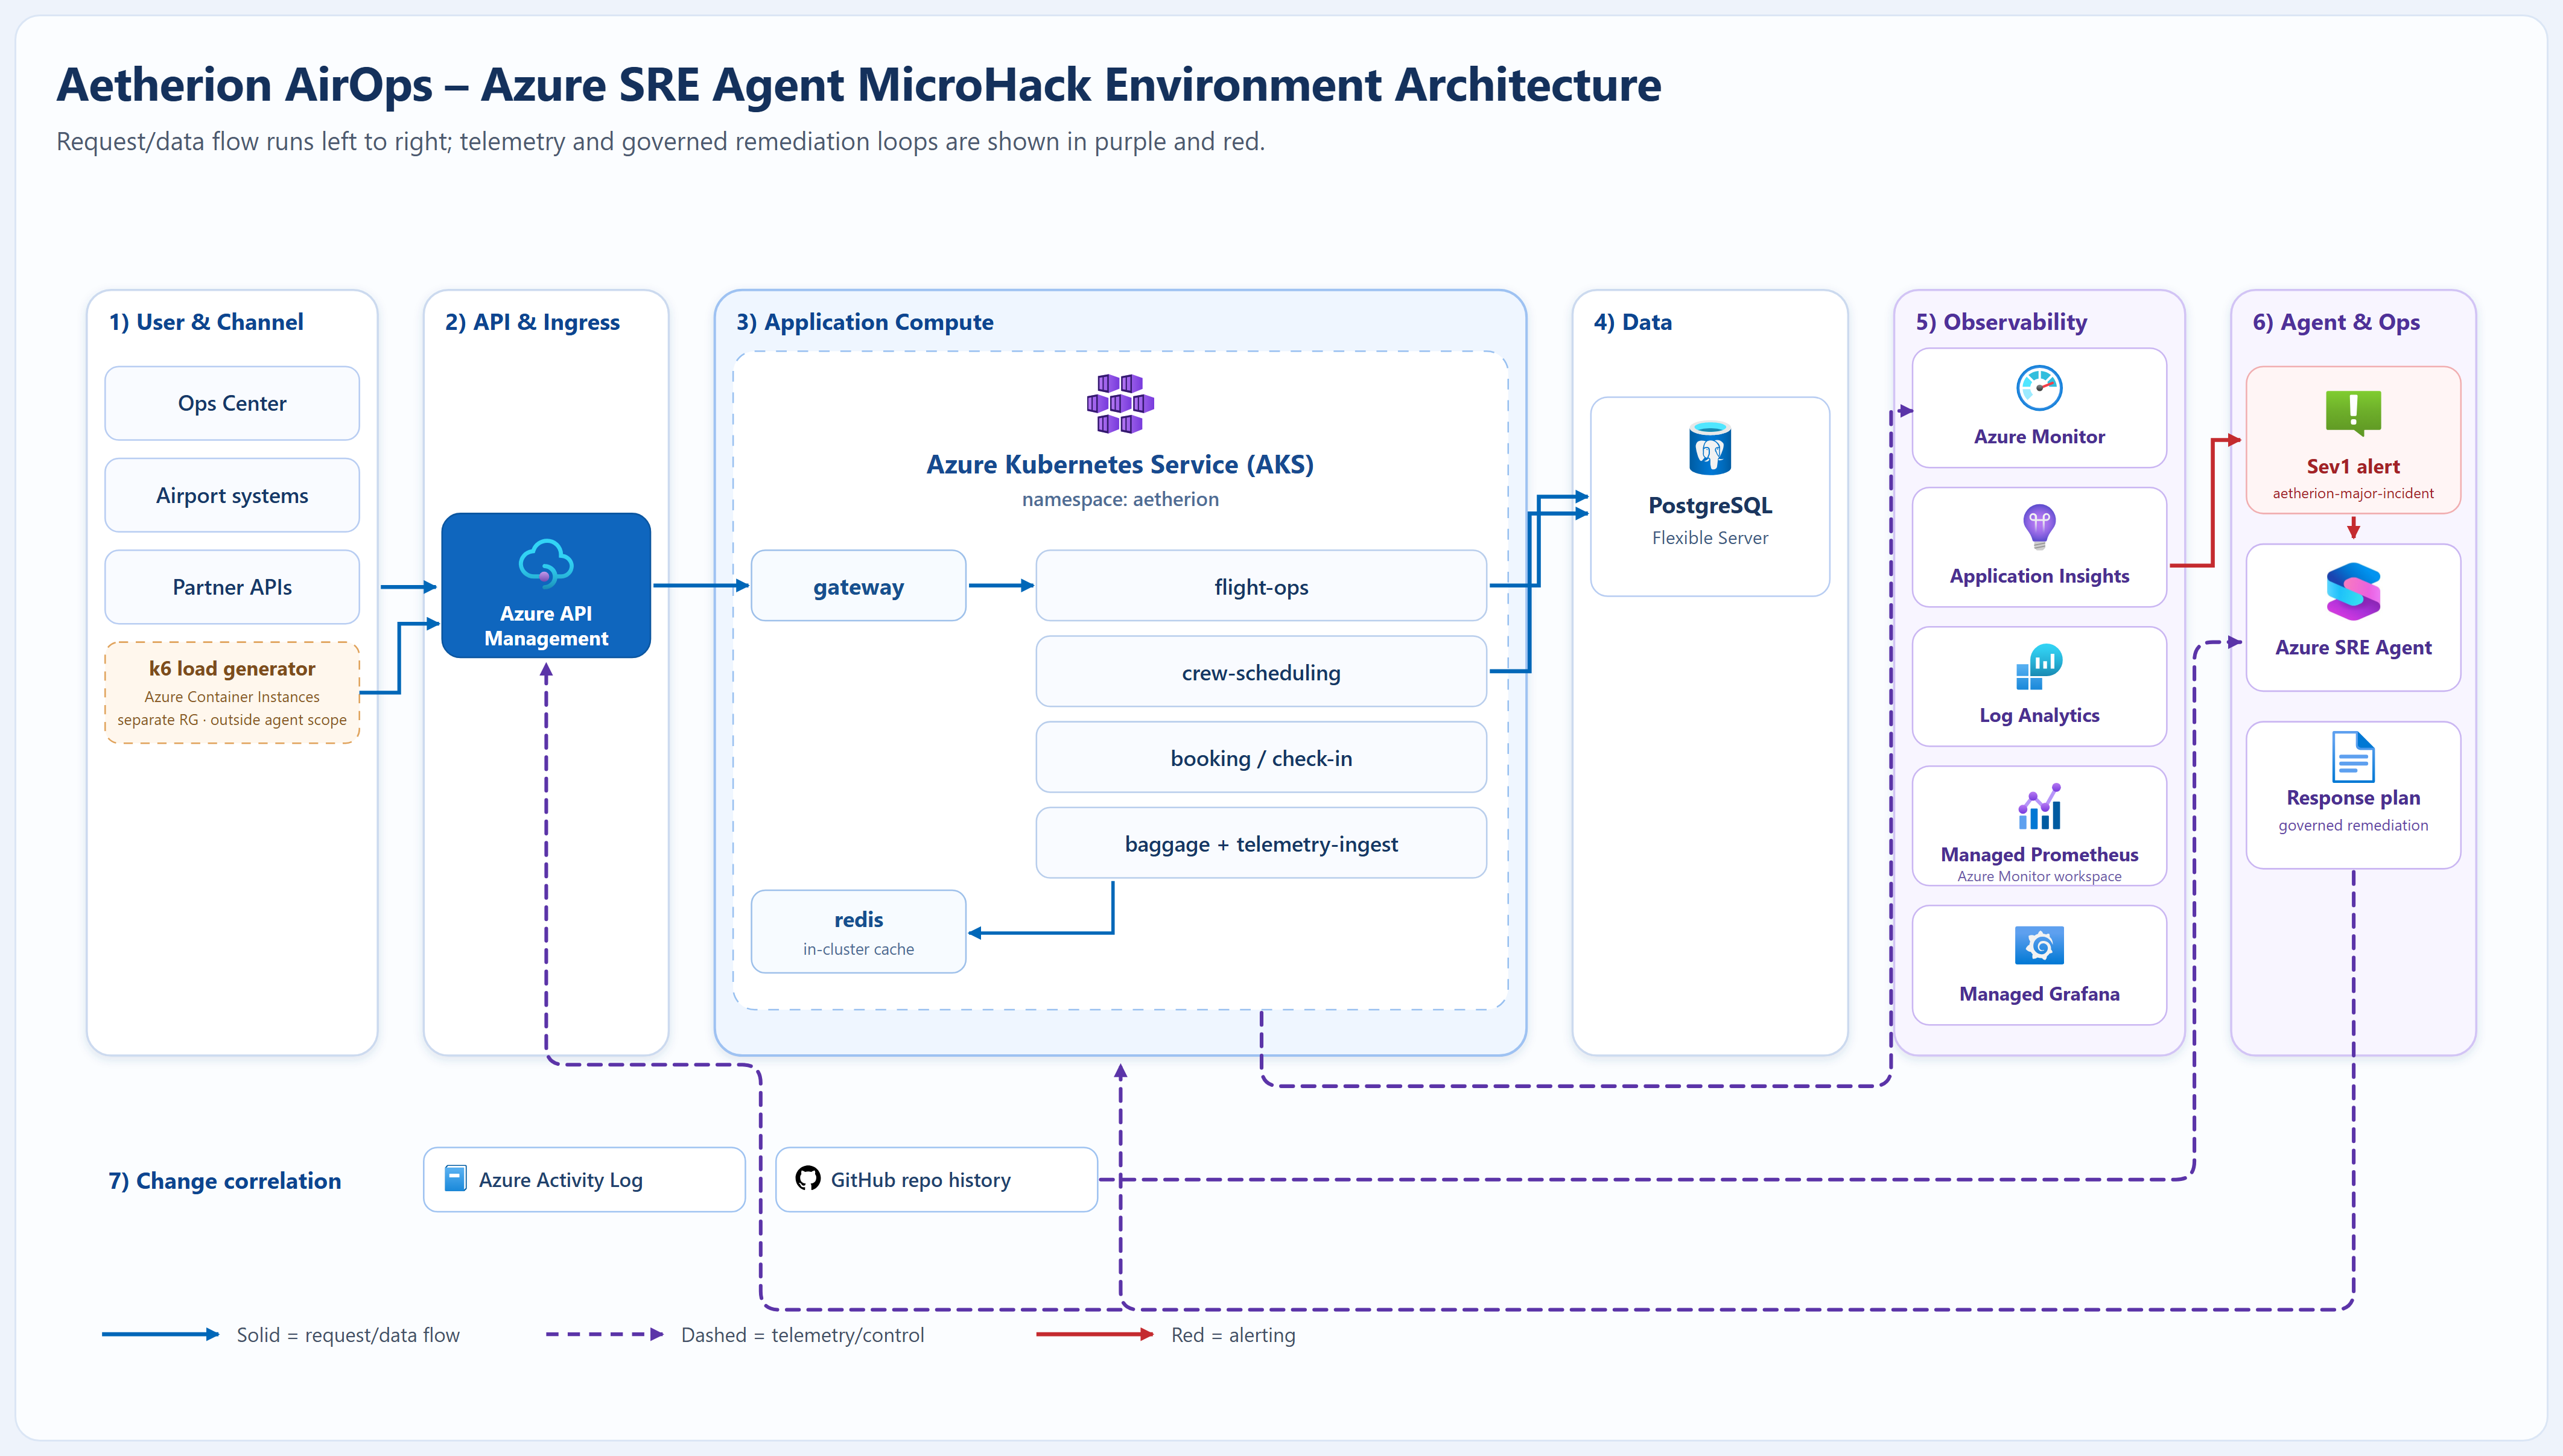The width and height of the screenshot is (2563, 1456).
Task: Click the AKS purple cubes icon
Action: 1120,403
